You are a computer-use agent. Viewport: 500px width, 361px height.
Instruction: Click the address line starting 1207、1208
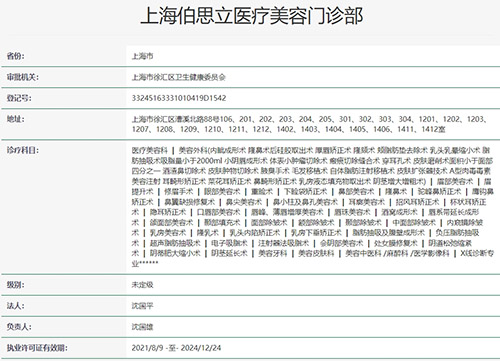click(288, 129)
